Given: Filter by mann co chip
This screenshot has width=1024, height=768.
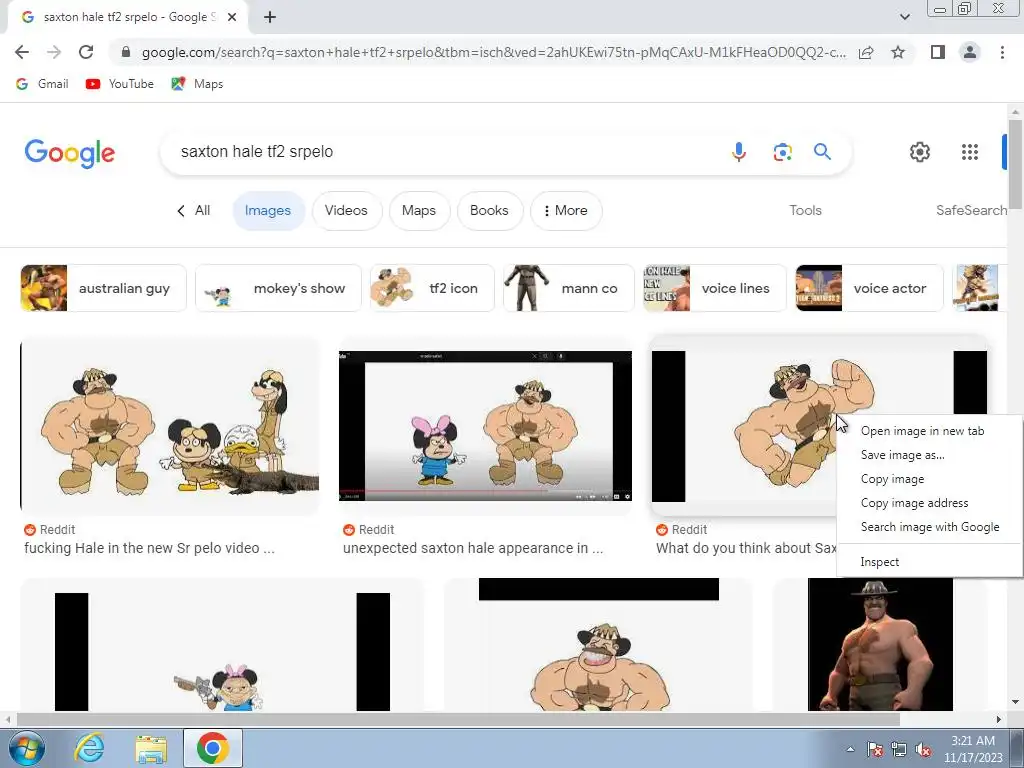Looking at the screenshot, I should pyautogui.click(x=568, y=288).
